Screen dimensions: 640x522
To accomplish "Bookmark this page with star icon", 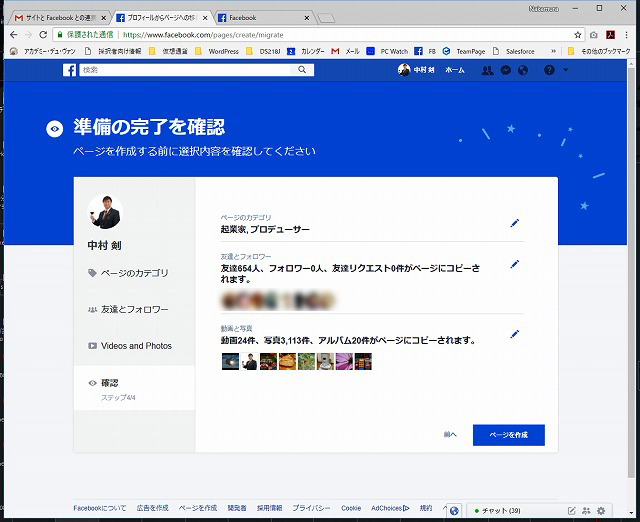I will click(x=578, y=34).
